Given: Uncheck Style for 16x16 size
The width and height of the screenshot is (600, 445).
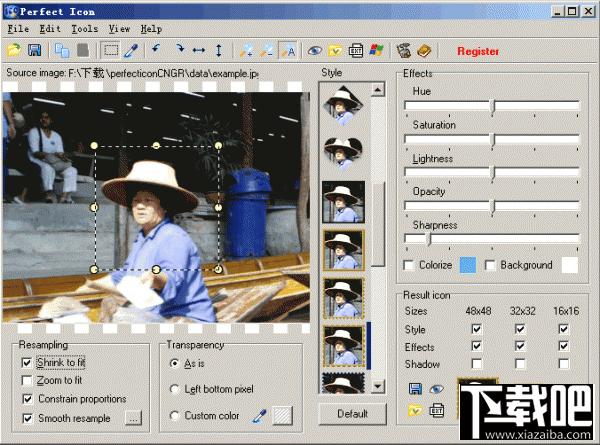Looking at the screenshot, I should click(563, 329).
